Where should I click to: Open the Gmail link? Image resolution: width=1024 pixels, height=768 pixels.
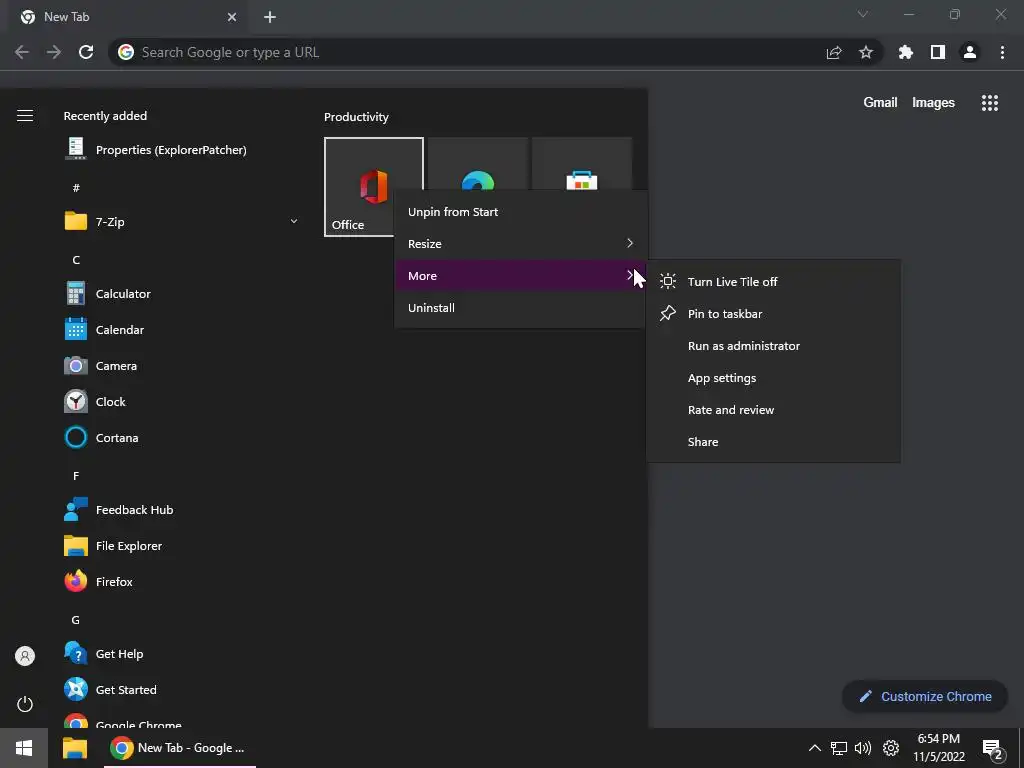click(x=880, y=103)
